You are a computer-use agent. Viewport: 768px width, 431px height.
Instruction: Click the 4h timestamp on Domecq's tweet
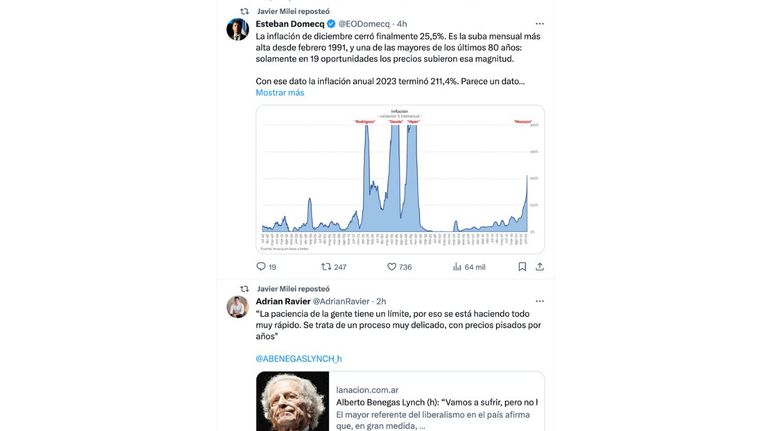[402, 24]
